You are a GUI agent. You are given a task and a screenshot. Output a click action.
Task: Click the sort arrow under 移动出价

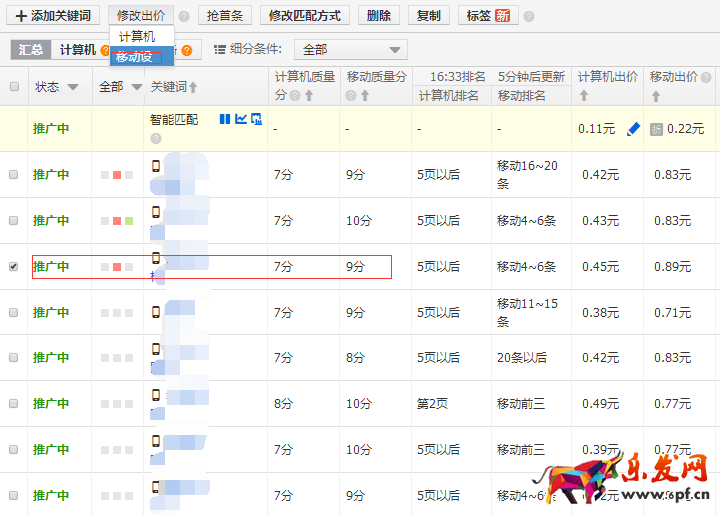655,96
